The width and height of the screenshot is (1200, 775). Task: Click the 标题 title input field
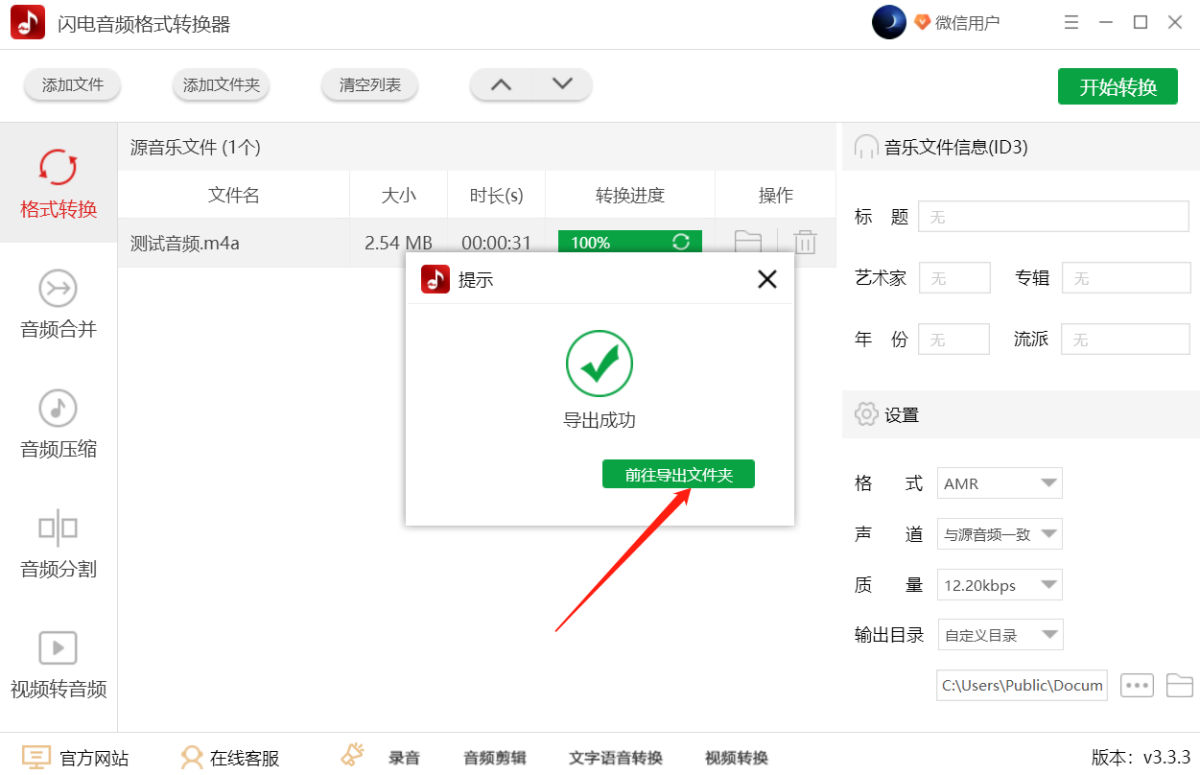1054,216
